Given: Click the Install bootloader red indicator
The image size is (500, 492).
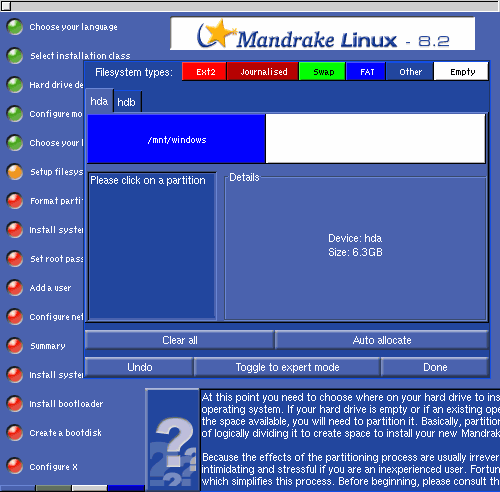Looking at the screenshot, I should (15, 404).
